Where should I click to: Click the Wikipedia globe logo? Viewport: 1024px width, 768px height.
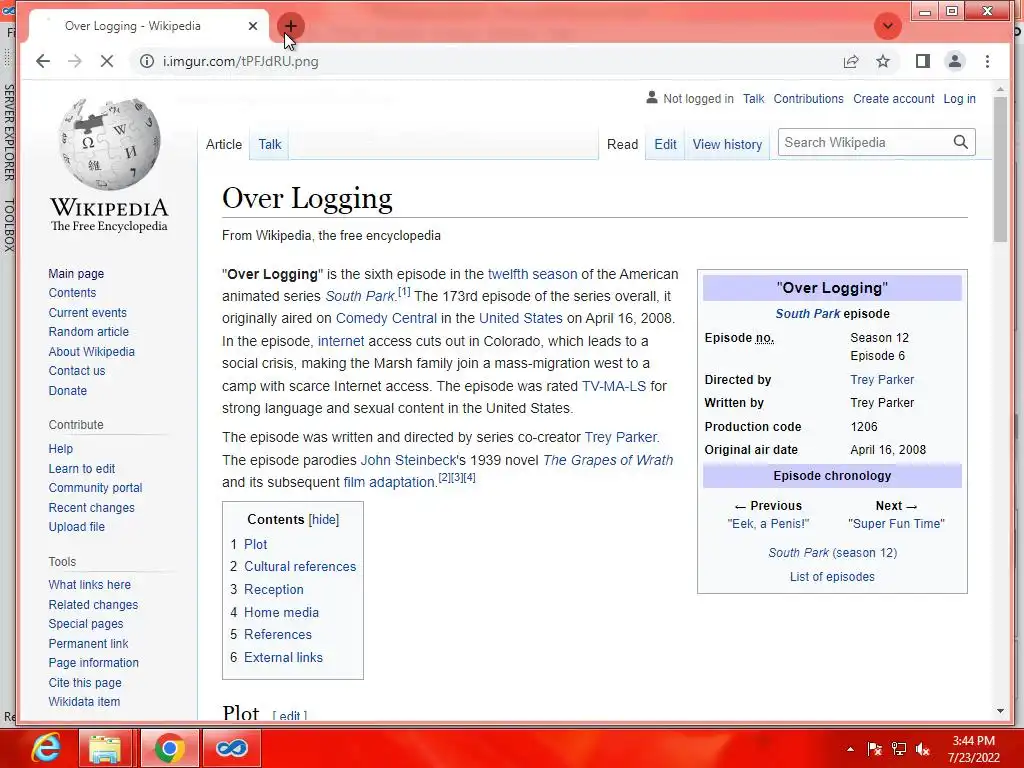coord(109,144)
